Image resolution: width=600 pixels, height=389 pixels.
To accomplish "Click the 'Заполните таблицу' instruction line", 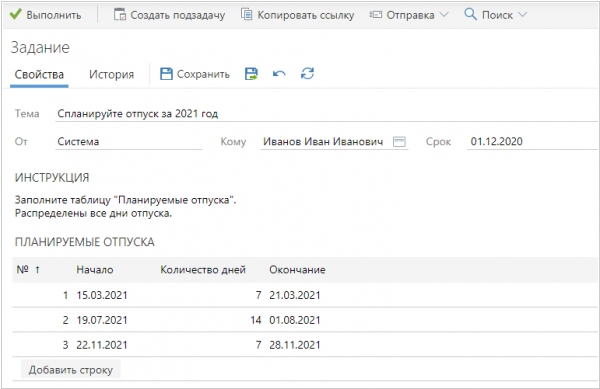I will [126, 200].
